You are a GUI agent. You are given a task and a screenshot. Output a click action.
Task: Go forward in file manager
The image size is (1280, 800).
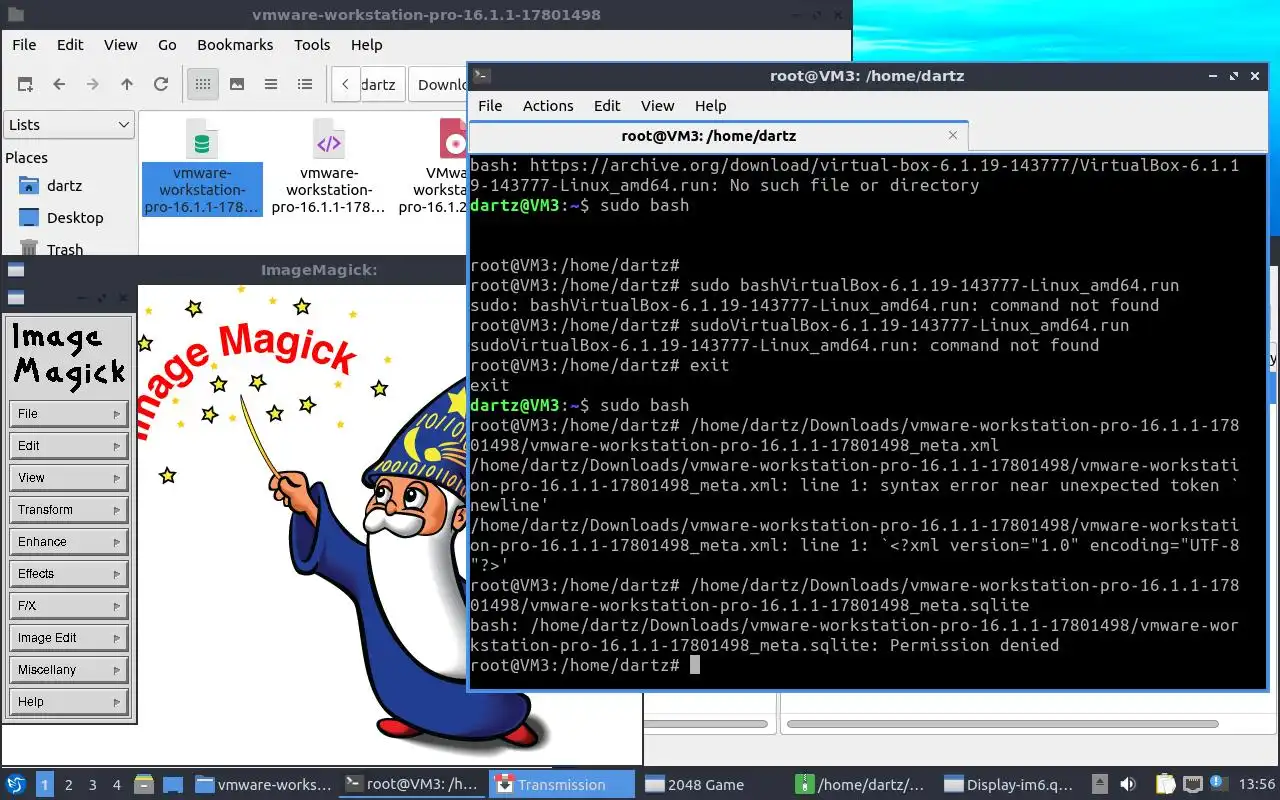(93, 85)
